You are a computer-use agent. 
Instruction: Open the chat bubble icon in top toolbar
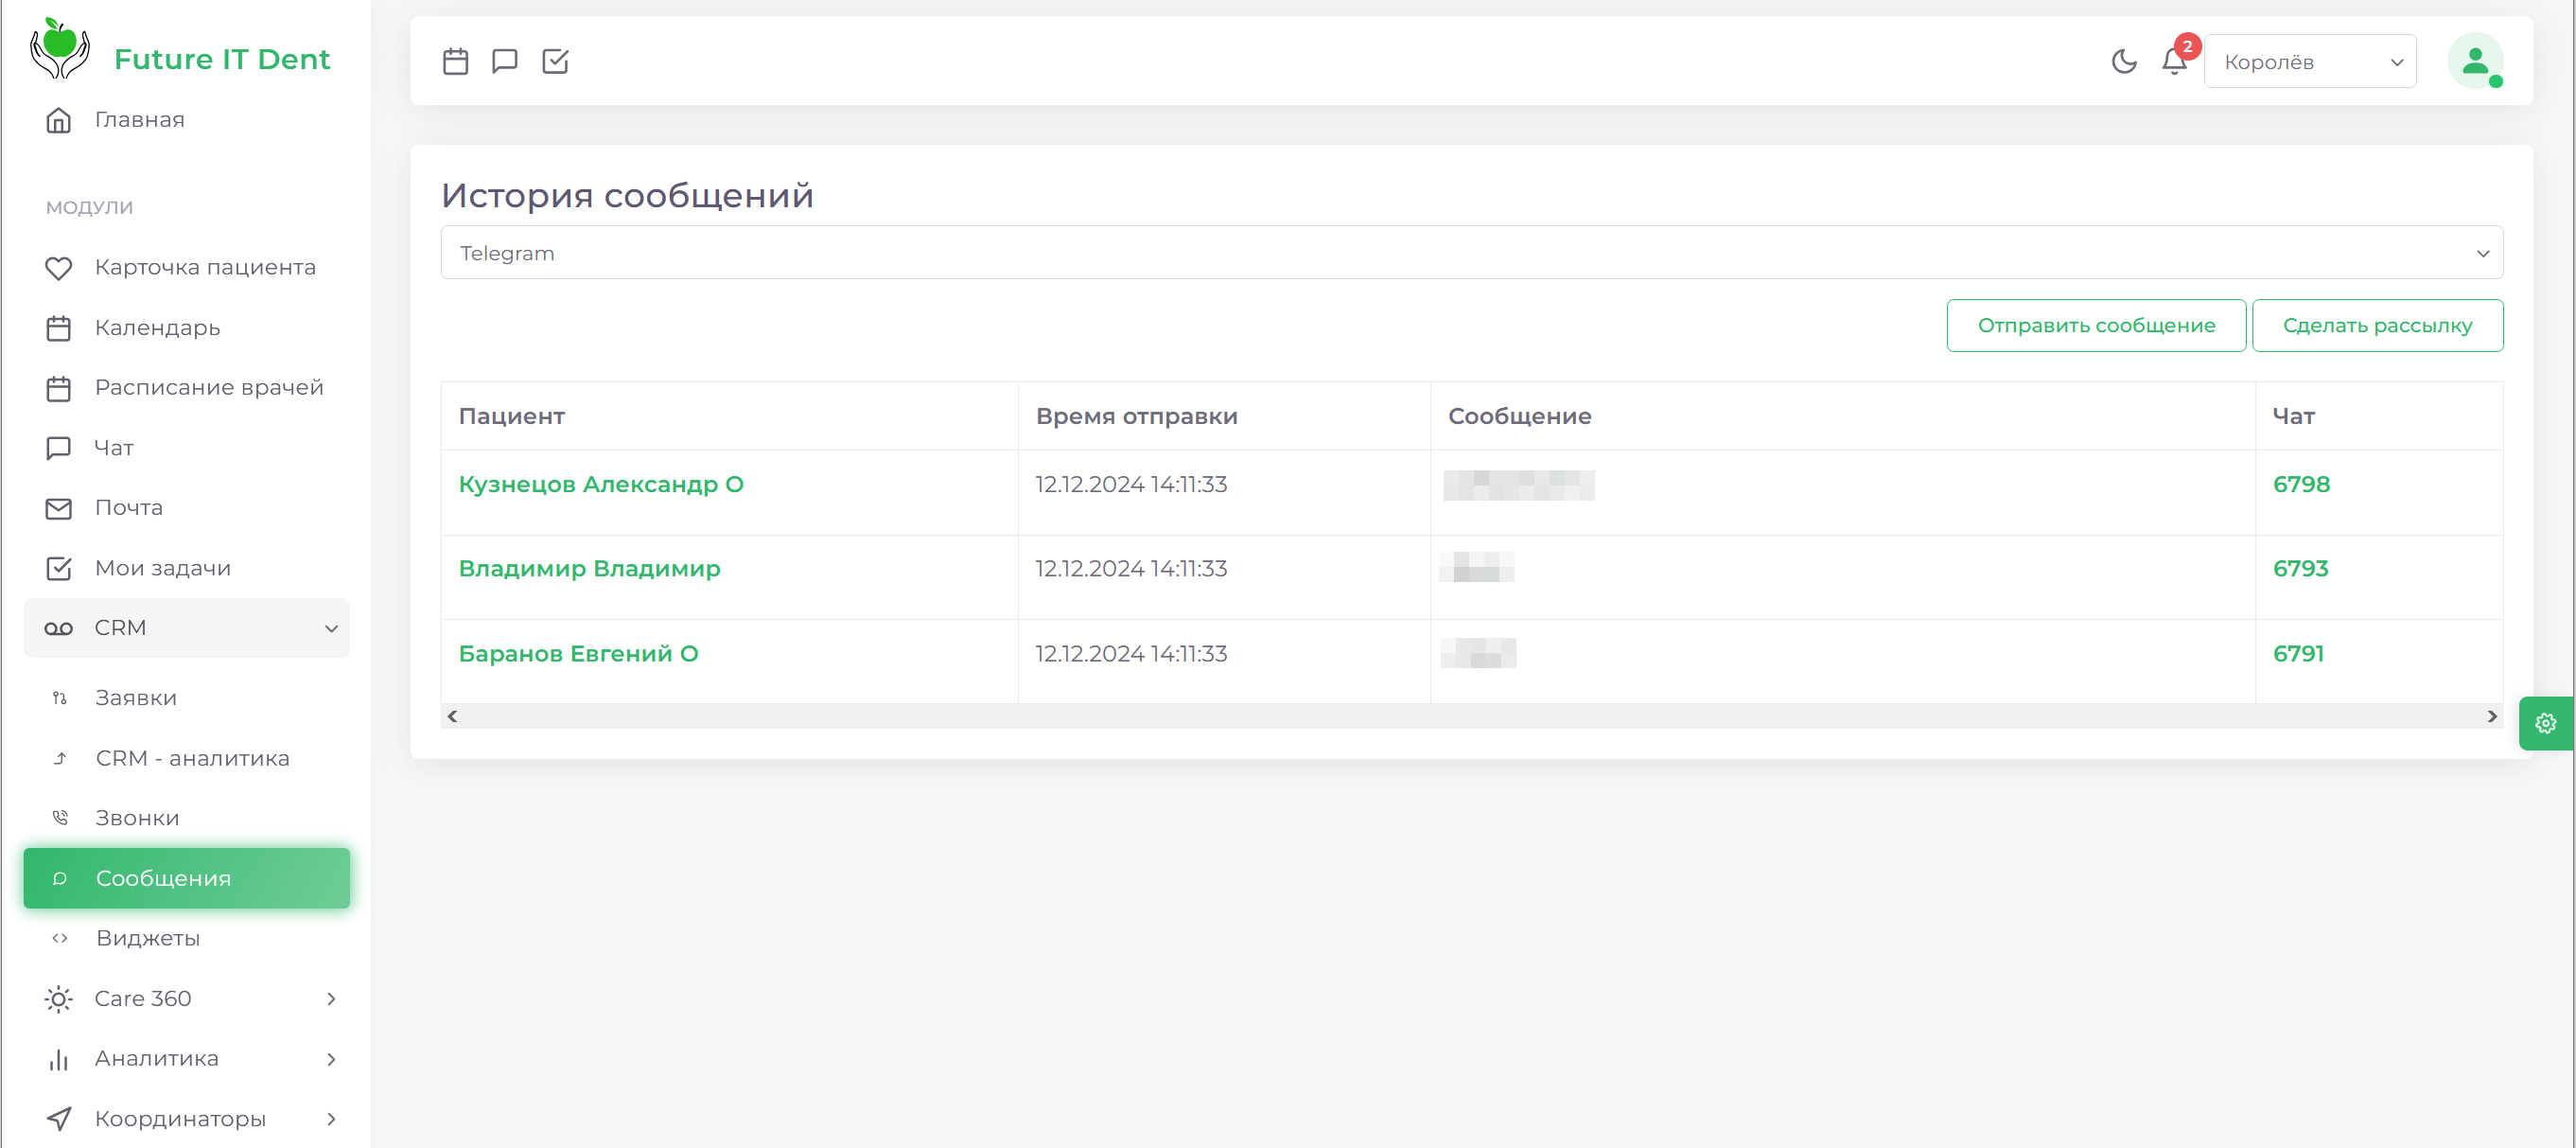point(505,61)
